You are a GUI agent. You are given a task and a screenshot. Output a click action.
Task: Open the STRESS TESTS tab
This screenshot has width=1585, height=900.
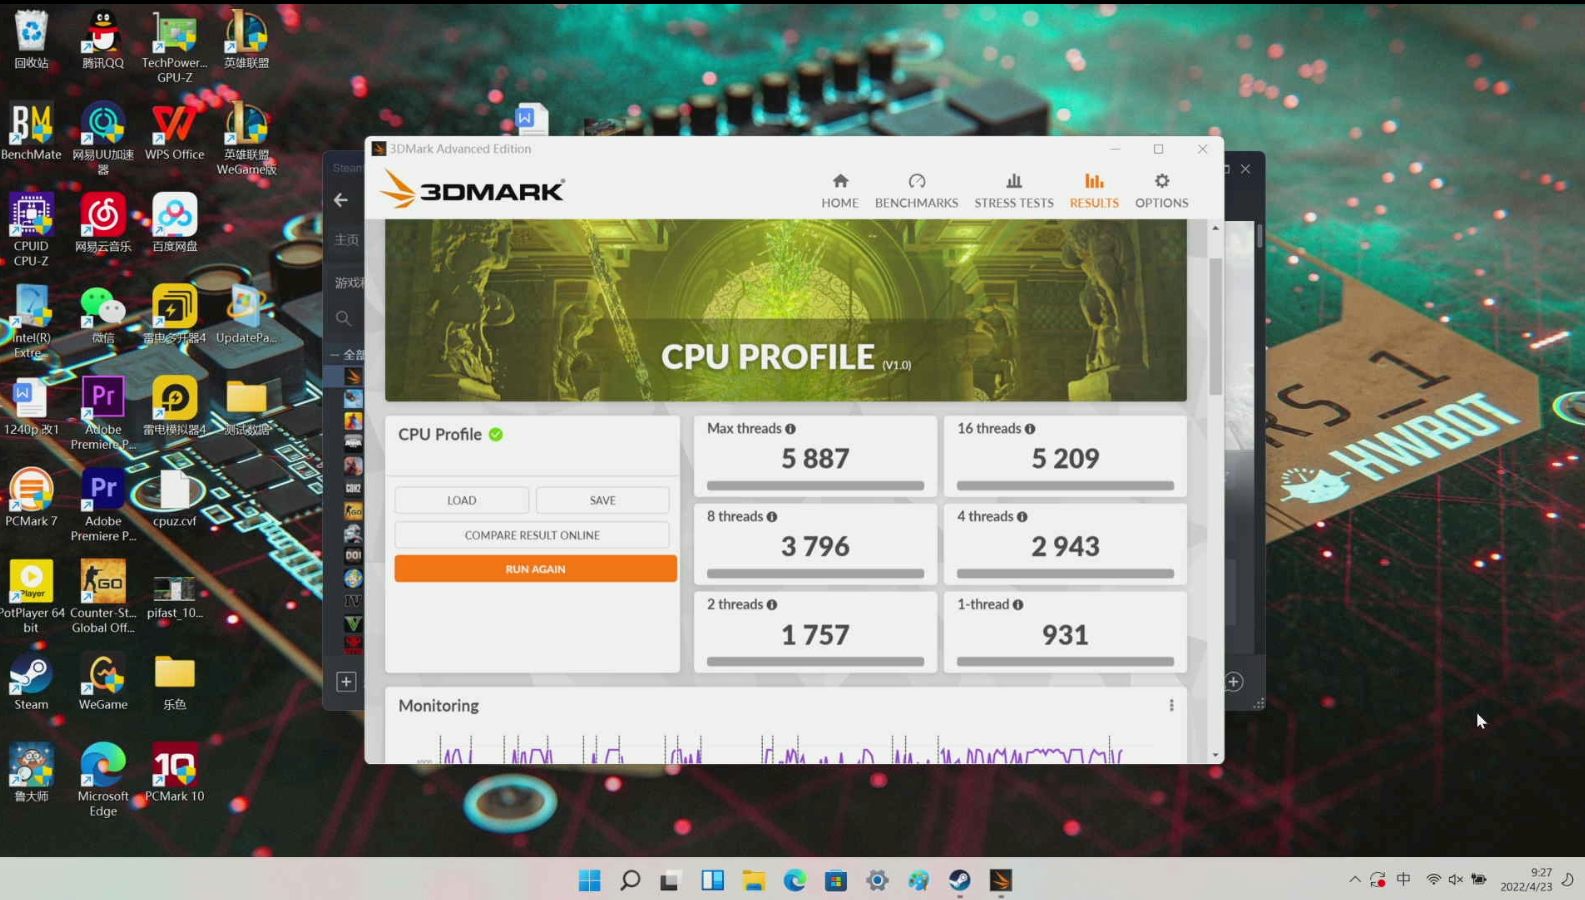pos(1014,190)
